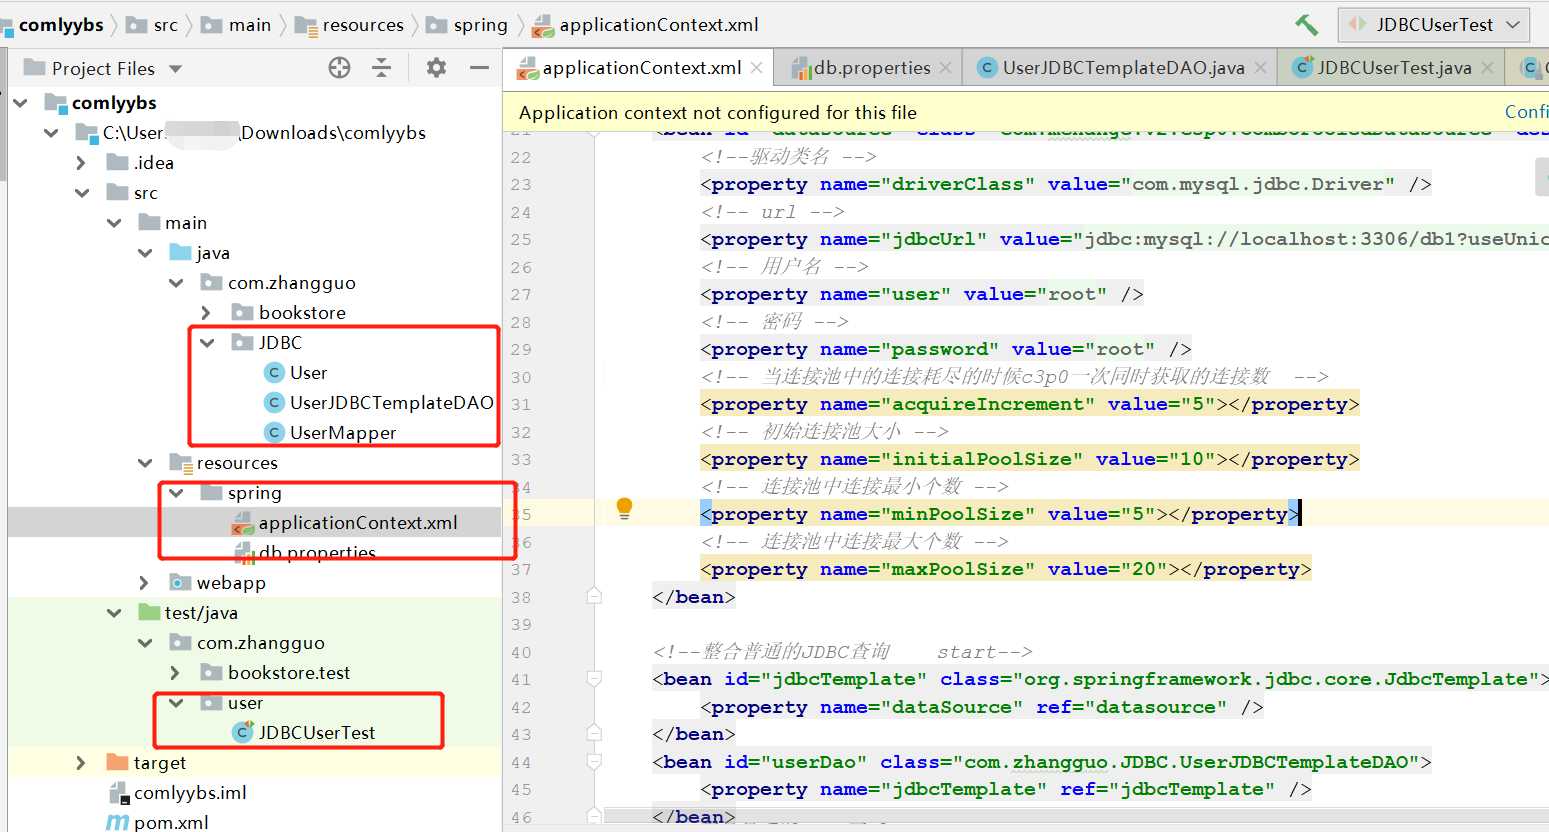1549x832 pixels.
Task: Click the webapp folder icon
Action: pyautogui.click(x=180, y=583)
